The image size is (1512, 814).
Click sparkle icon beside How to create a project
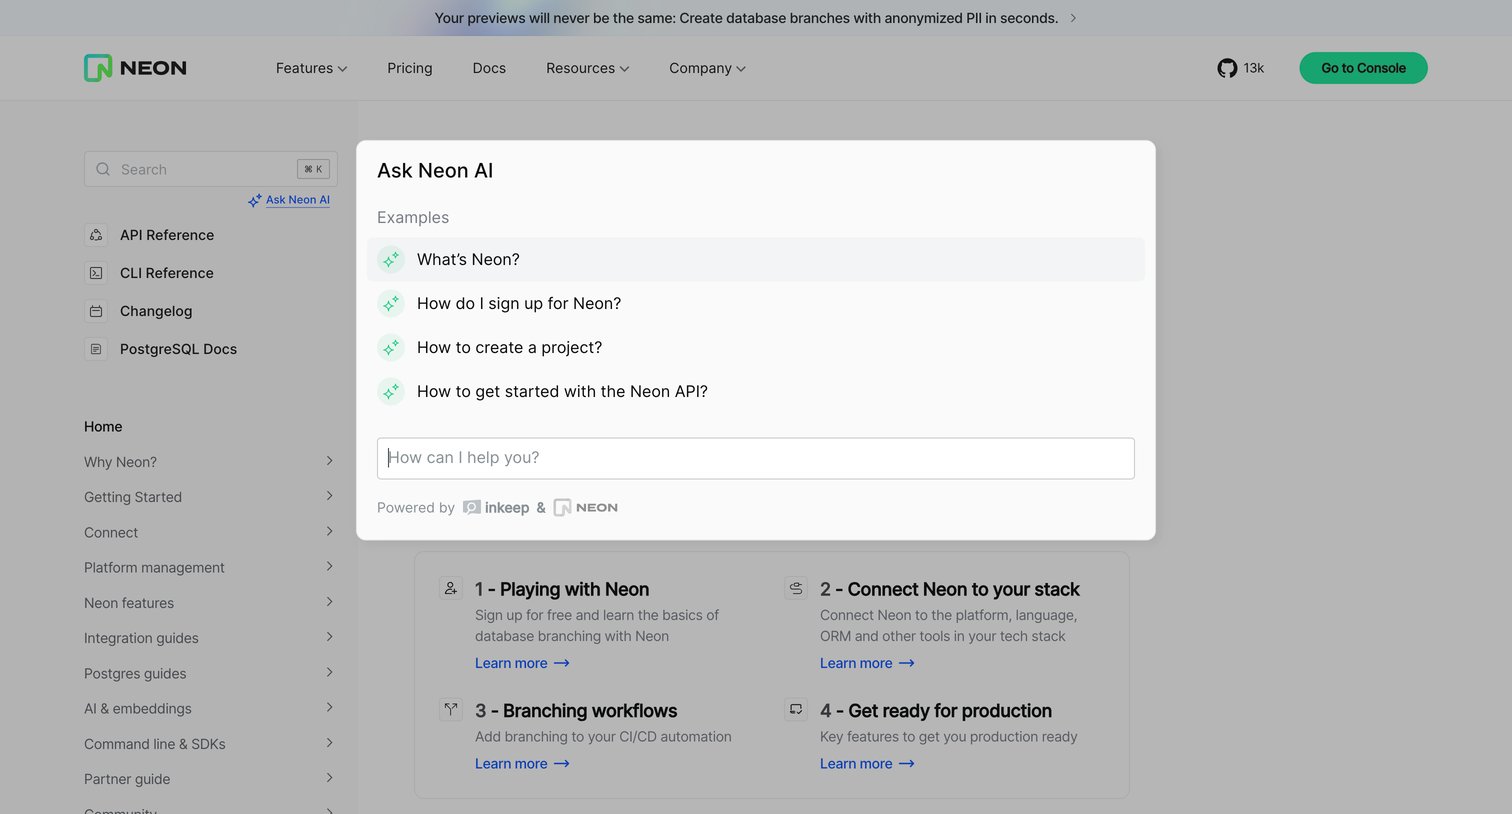[x=391, y=347]
